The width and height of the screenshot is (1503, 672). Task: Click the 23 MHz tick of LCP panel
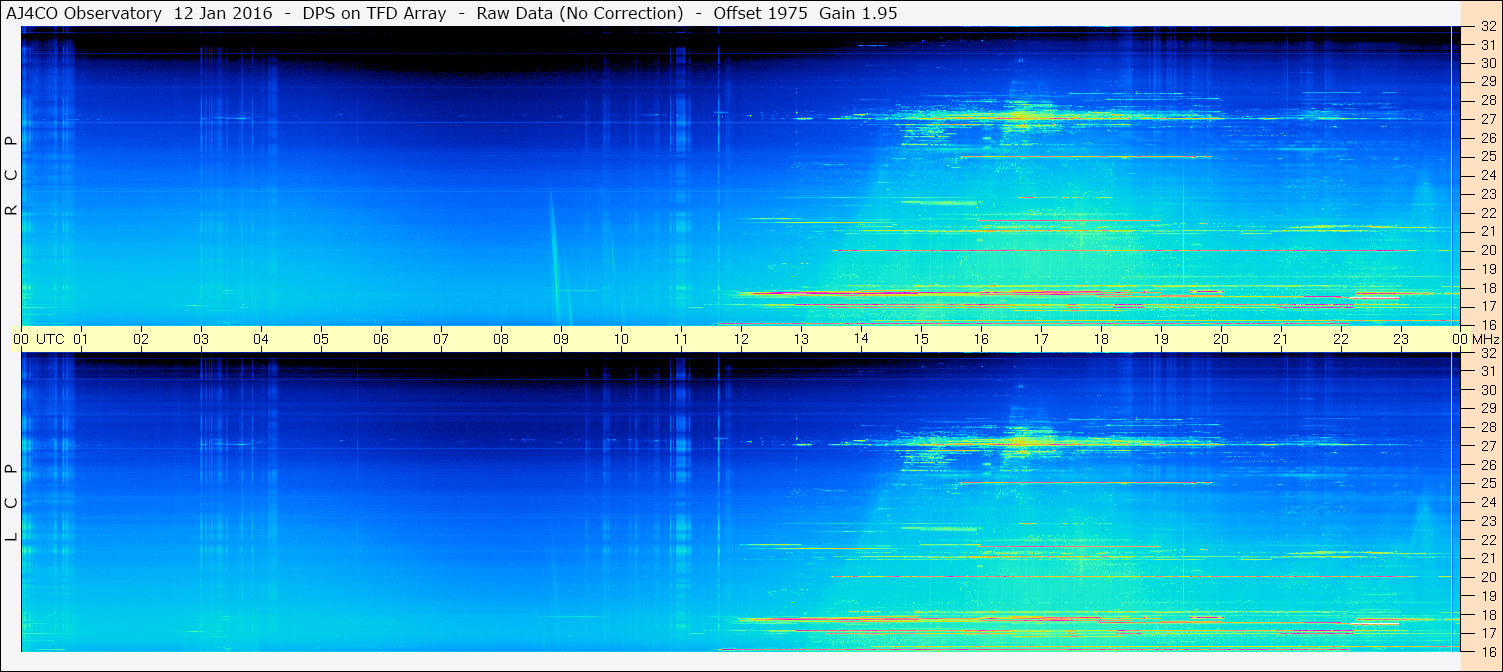click(1487, 521)
